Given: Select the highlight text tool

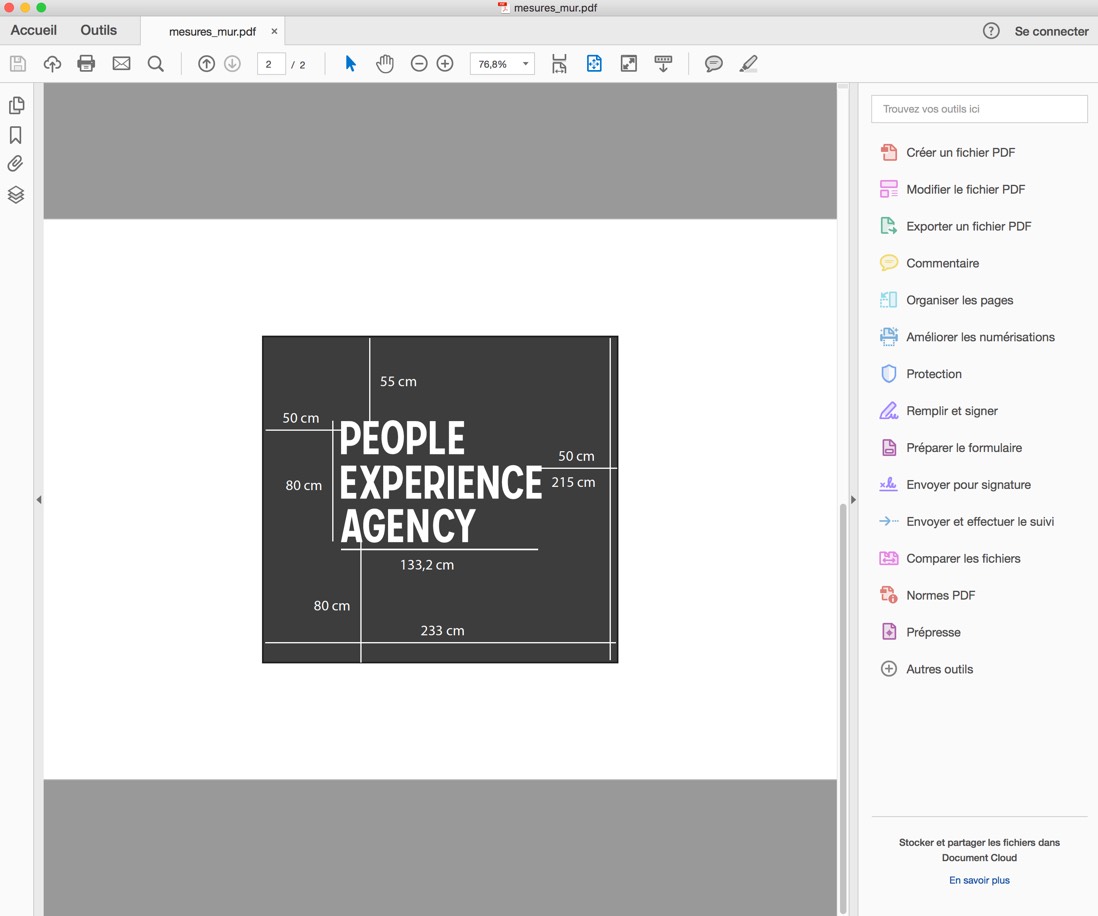Looking at the screenshot, I should pyautogui.click(x=749, y=64).
